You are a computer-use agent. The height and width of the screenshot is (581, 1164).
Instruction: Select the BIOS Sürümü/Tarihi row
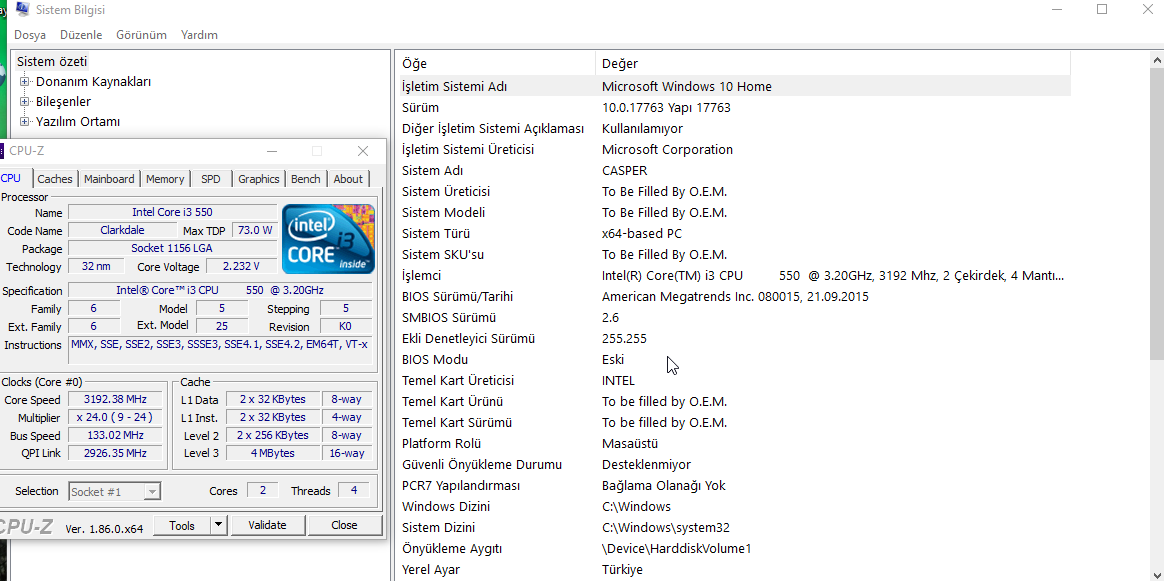[735, 297]
